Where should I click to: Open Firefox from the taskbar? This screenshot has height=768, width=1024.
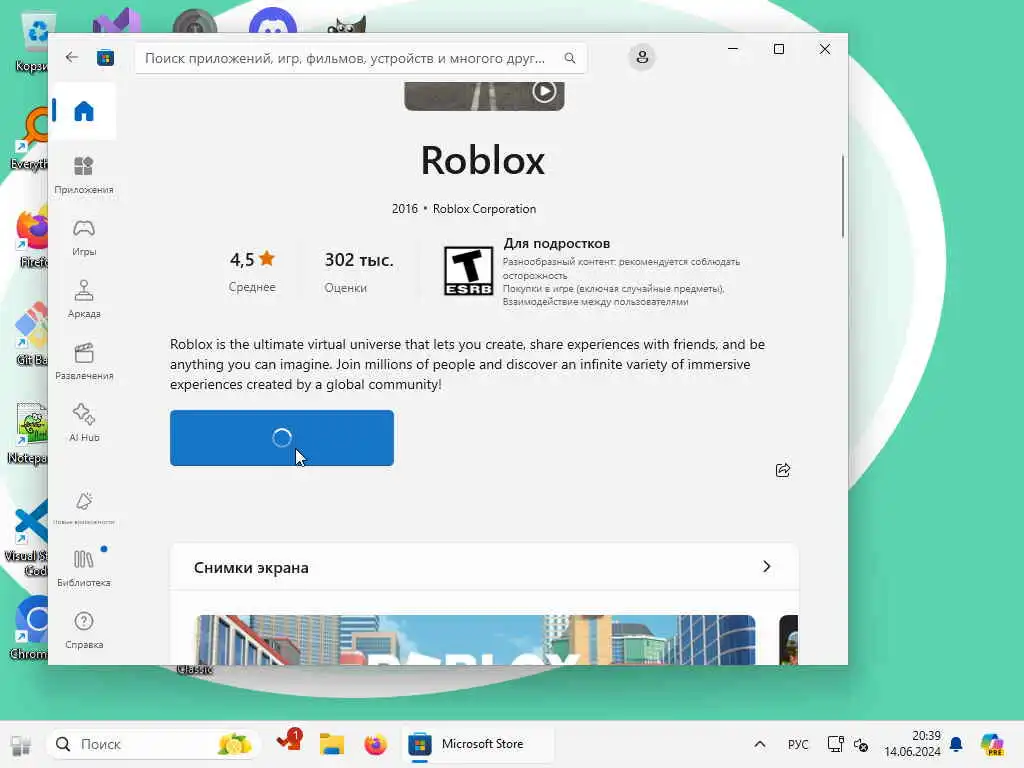coord(375,744)
